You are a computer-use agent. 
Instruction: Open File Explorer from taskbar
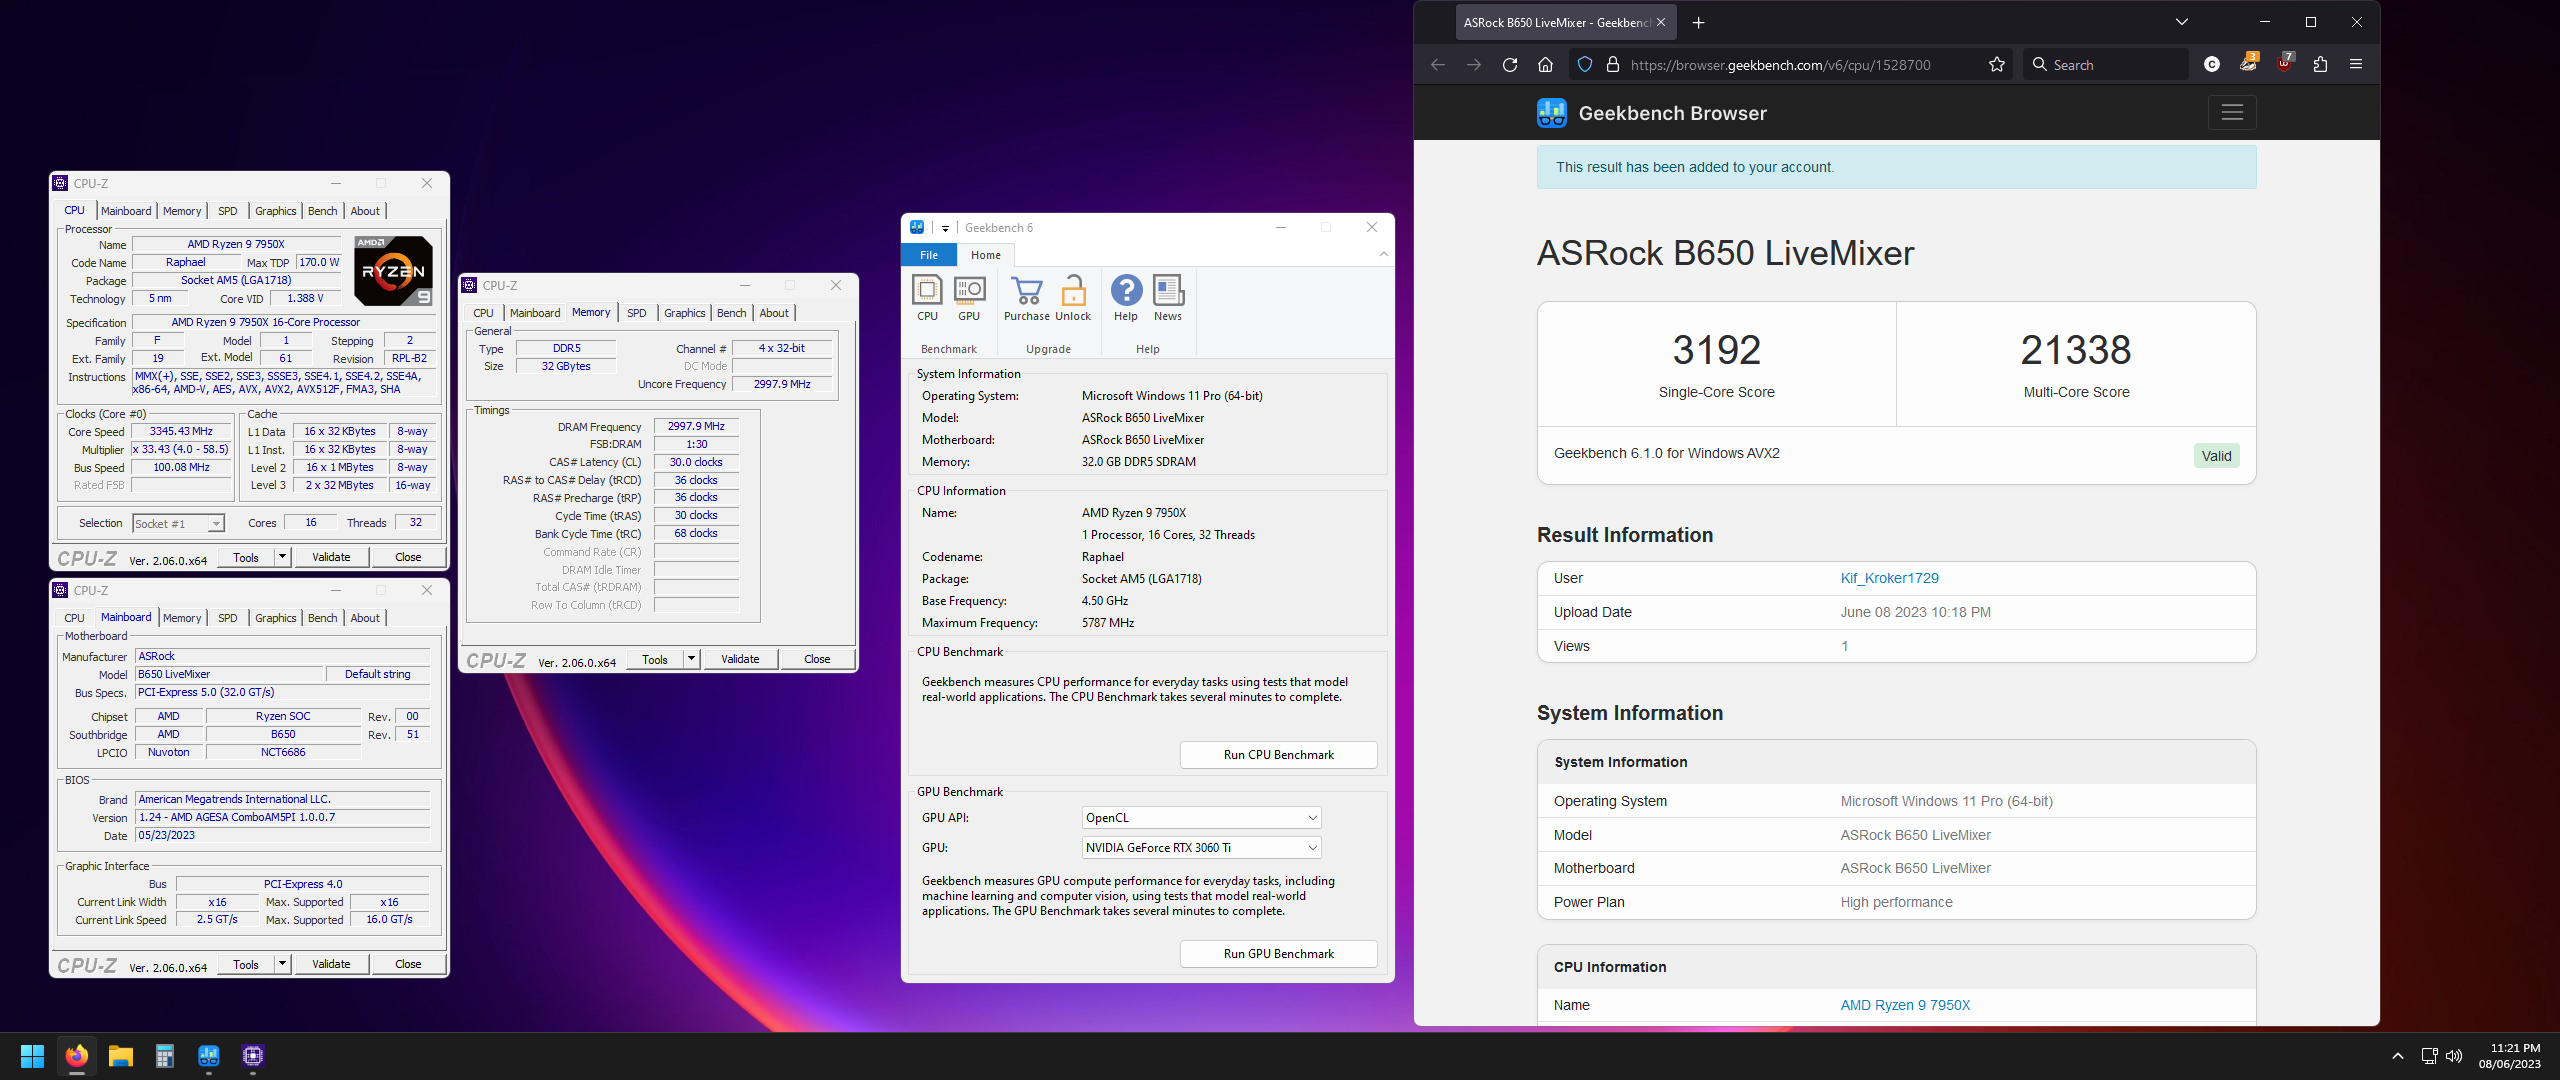click(121, 1056)
